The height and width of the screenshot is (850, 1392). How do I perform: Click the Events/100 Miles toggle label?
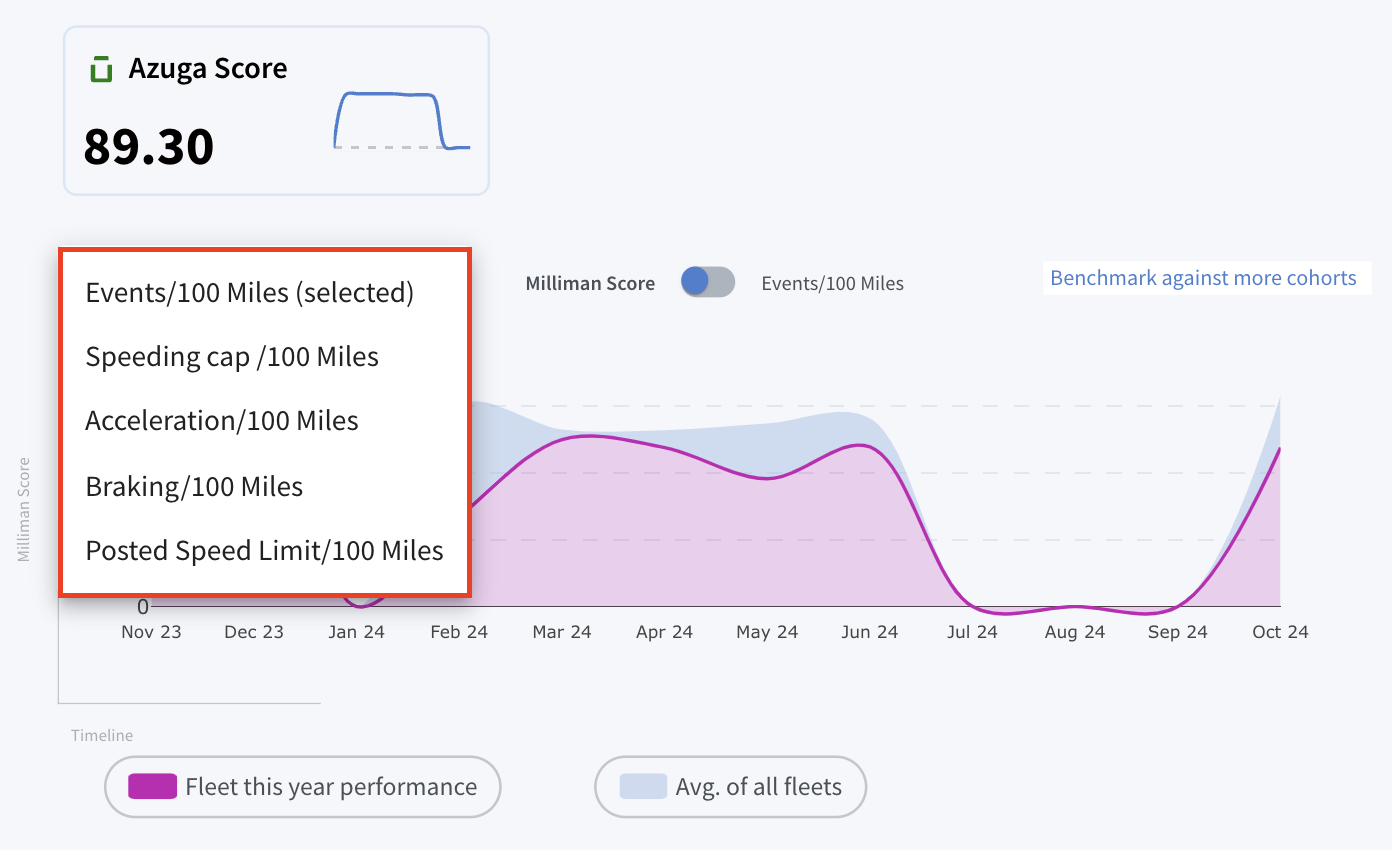point(832,284)
